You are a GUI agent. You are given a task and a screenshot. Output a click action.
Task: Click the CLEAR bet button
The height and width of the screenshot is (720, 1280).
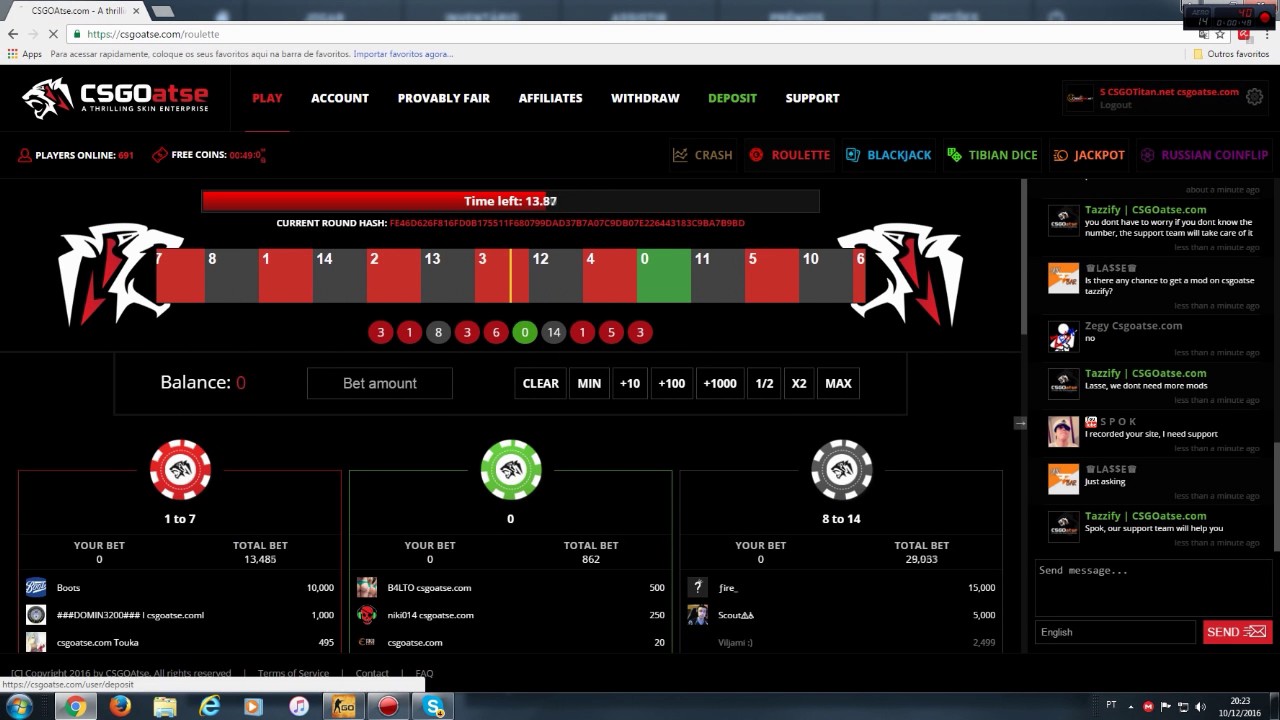tap(541, 383)
